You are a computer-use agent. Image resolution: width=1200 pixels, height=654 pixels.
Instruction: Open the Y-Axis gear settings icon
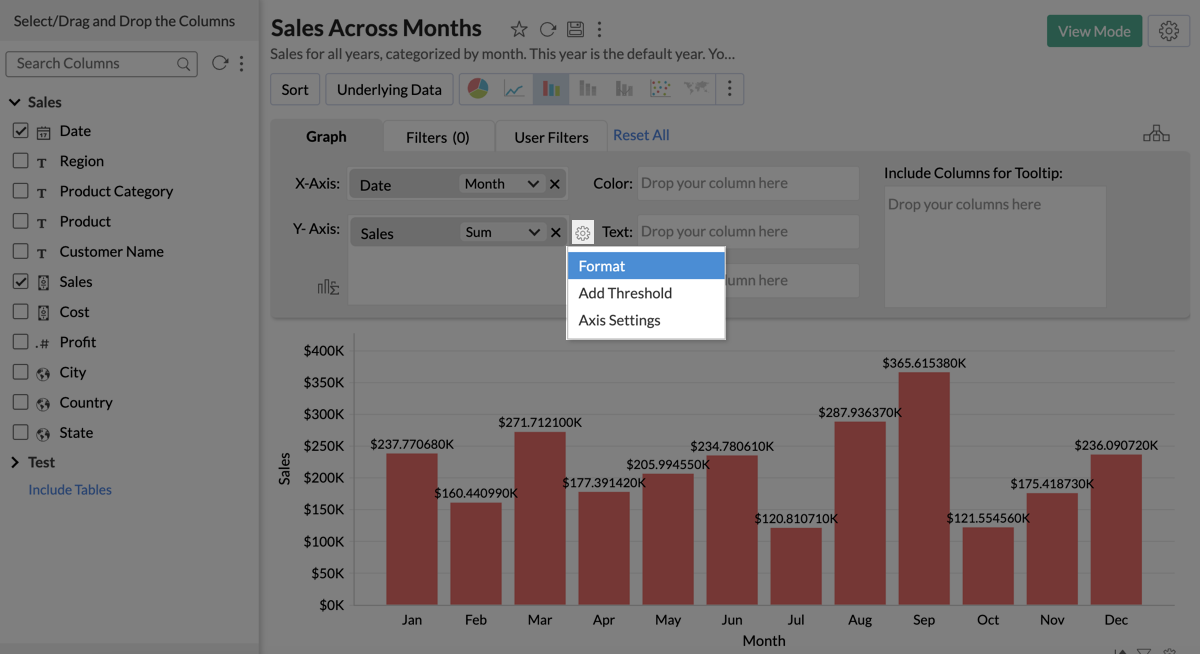click(583, 233)
